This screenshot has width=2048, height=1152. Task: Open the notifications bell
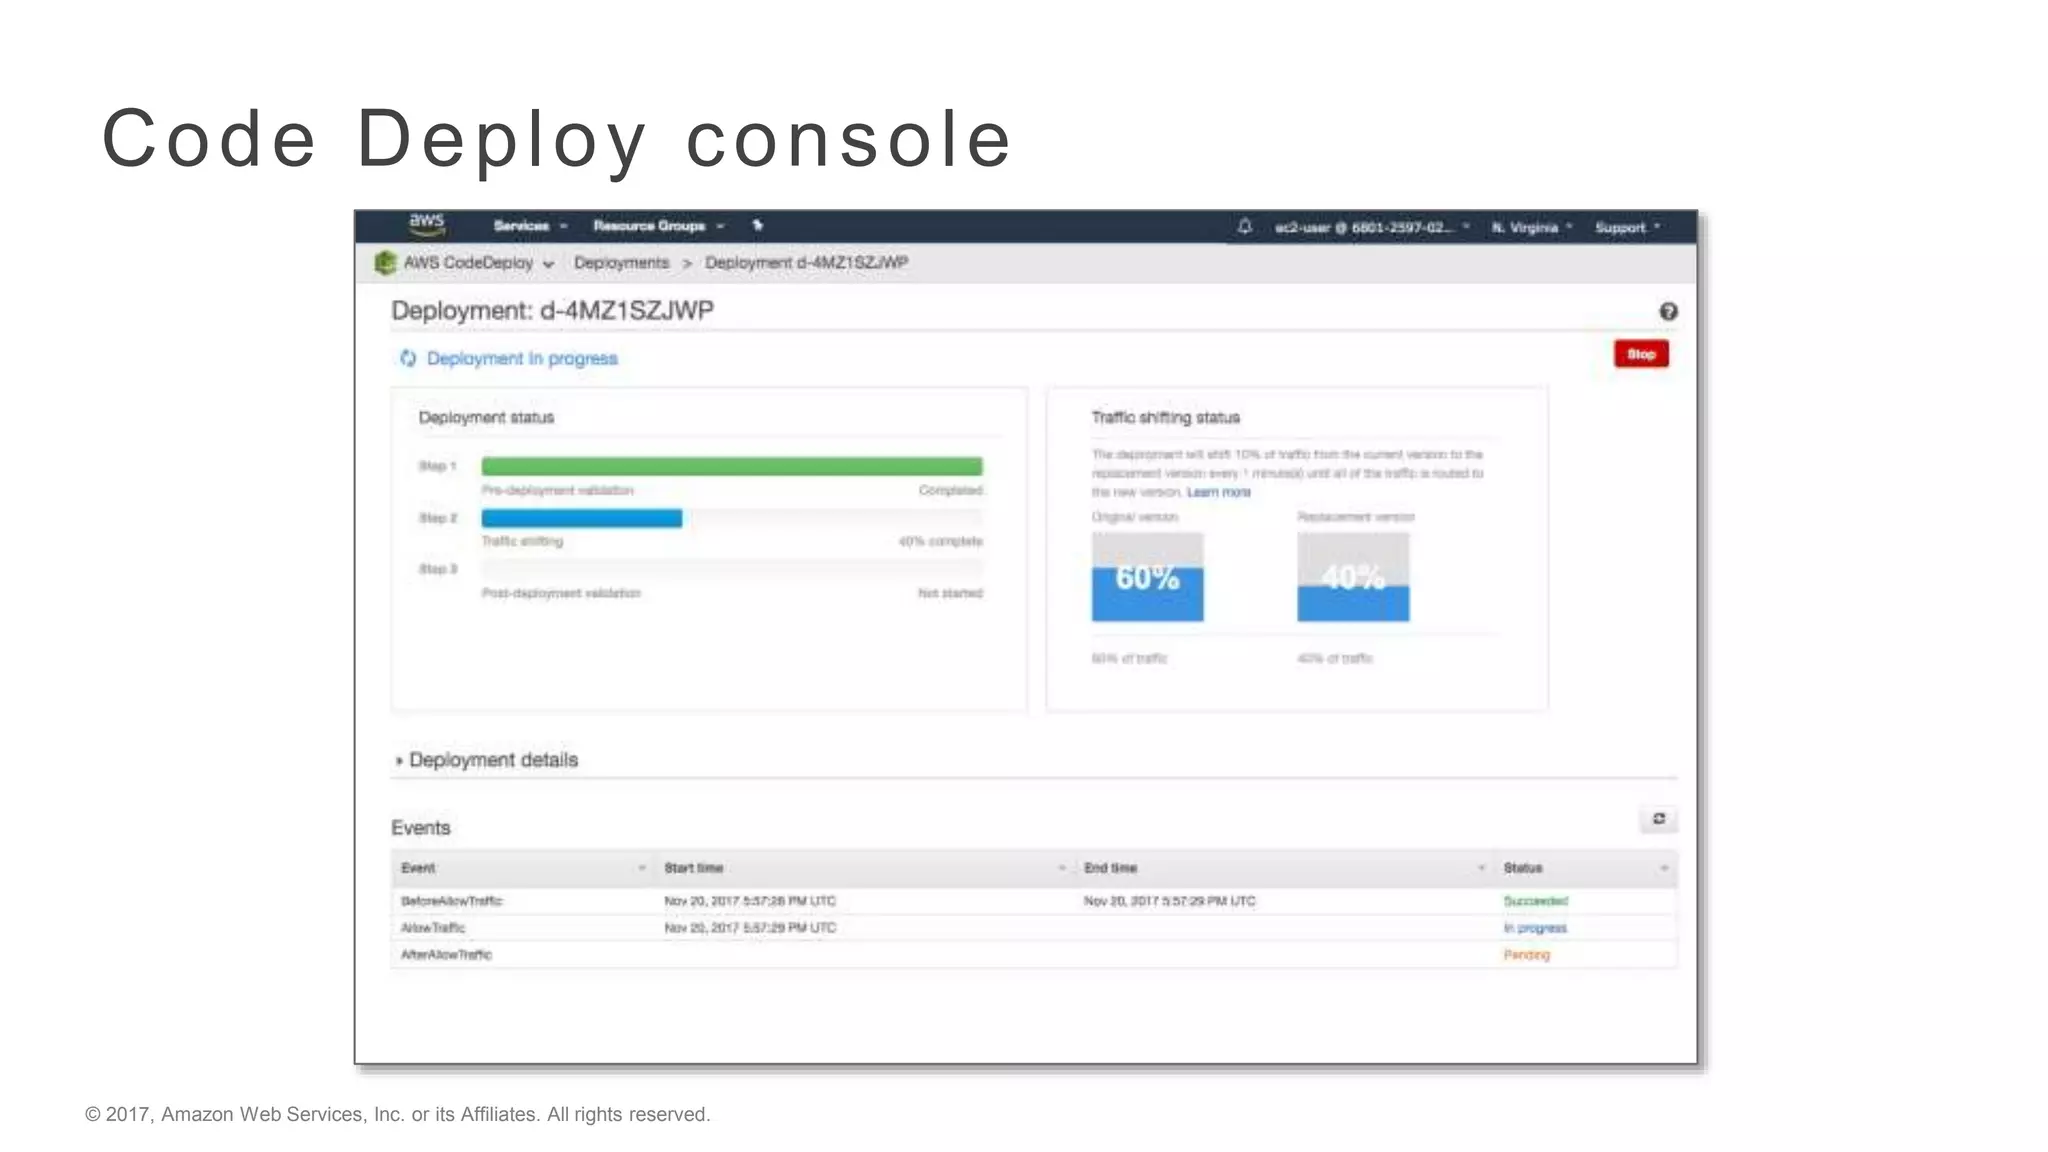point(1244,227)
